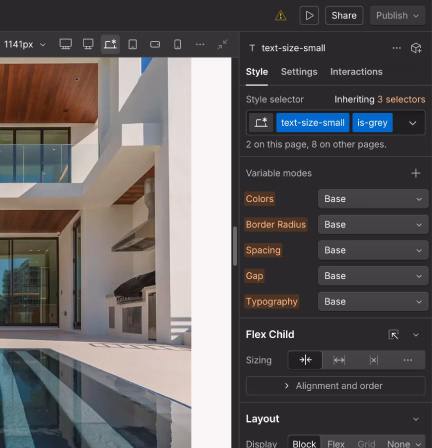Viewport: 432px width, 448px height.
Task: Switch to the Interactions tab
Action: click(356, 72)
